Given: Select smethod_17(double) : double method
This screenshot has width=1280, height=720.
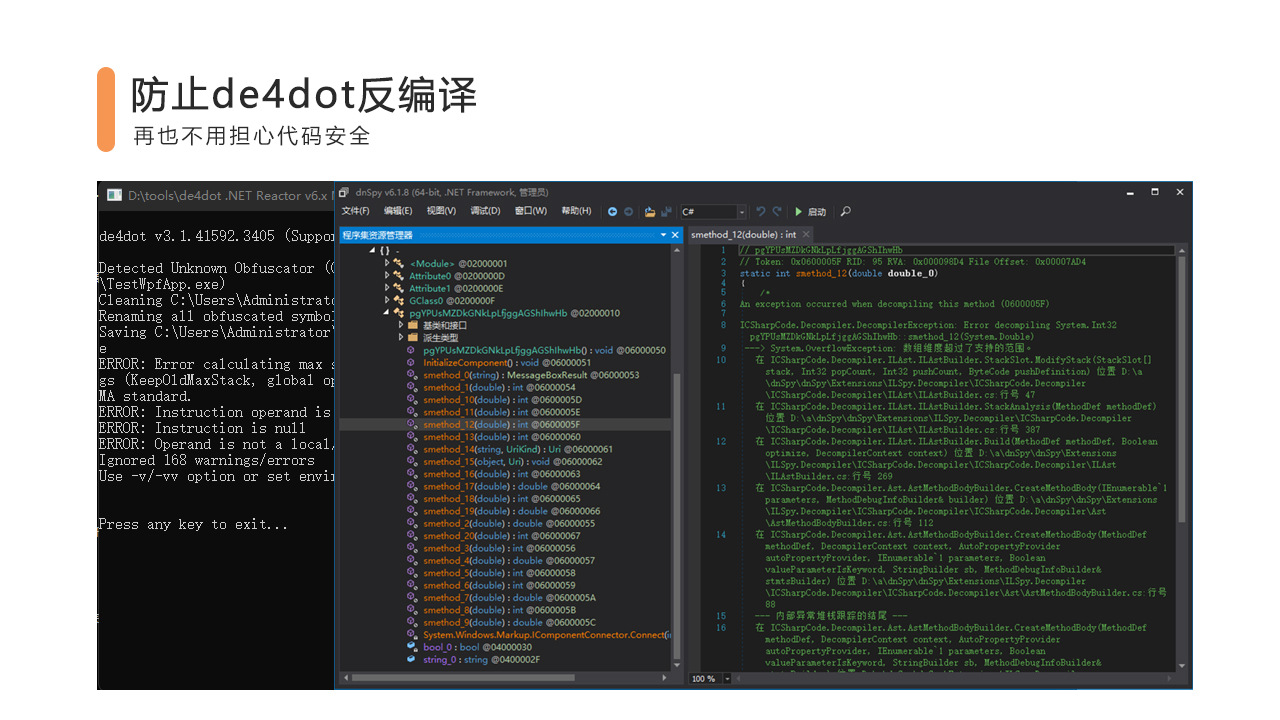Looking at the screenshot, I should pyautogui.click(x=511, y=486).
